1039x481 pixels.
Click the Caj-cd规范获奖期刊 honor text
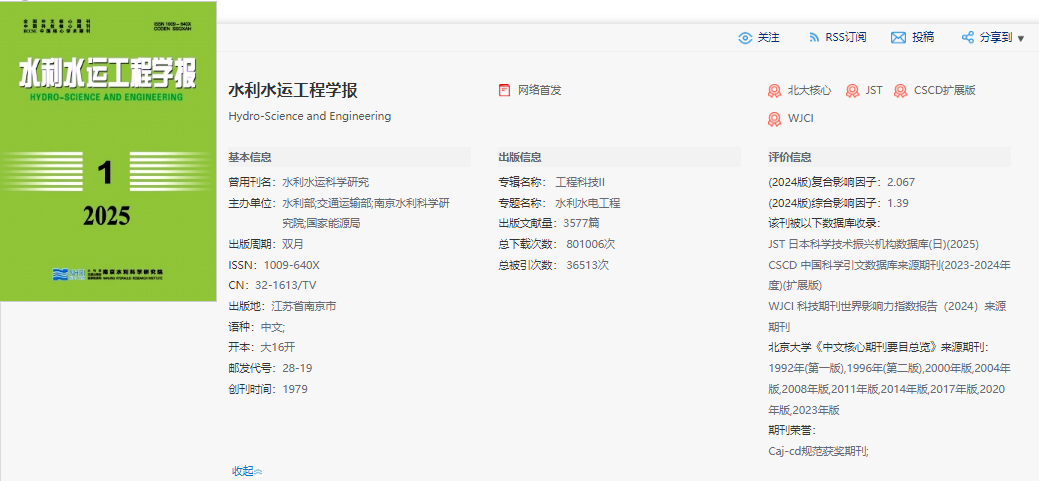[818, 451]
